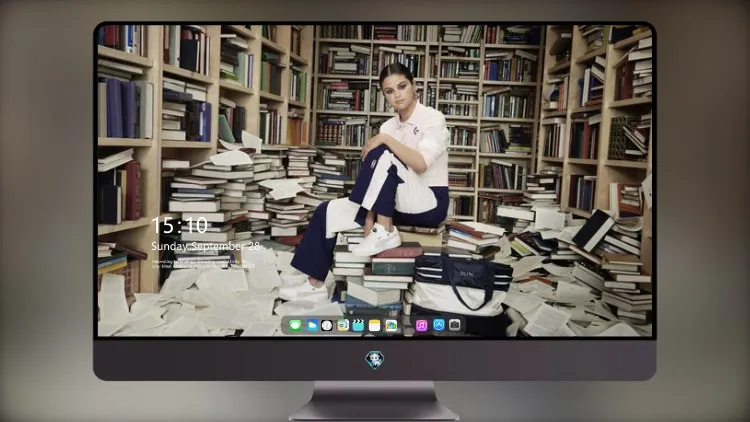Viewport: 750px width, 422px height.
Task: Open the pink iTunes music app
Action: (421, 325)
